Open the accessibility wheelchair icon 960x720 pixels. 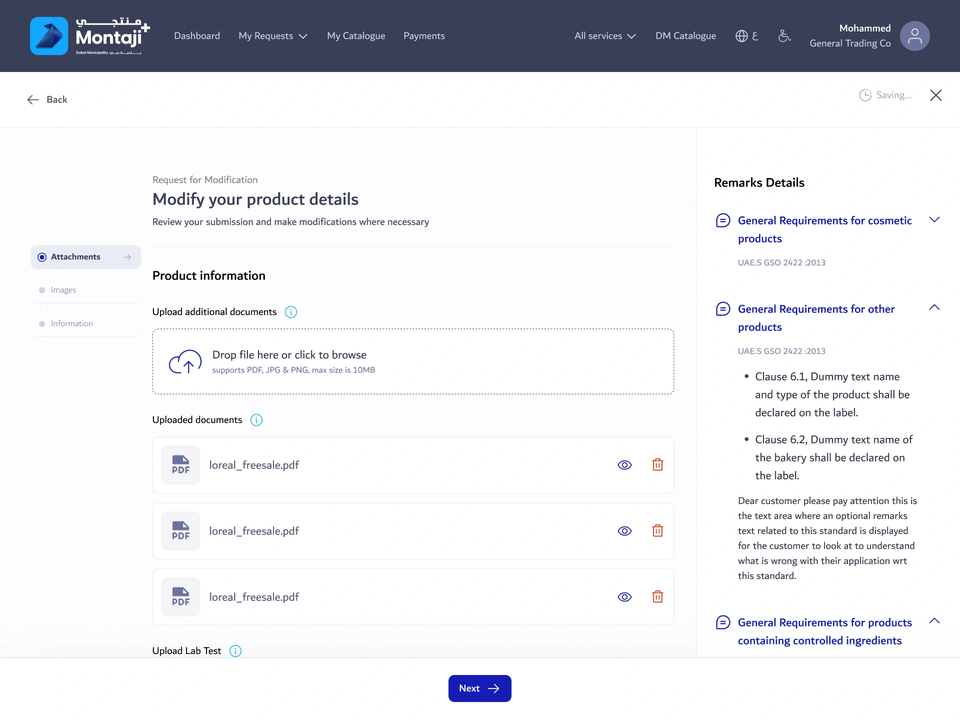pyautogui.click(x=784, y=36)
